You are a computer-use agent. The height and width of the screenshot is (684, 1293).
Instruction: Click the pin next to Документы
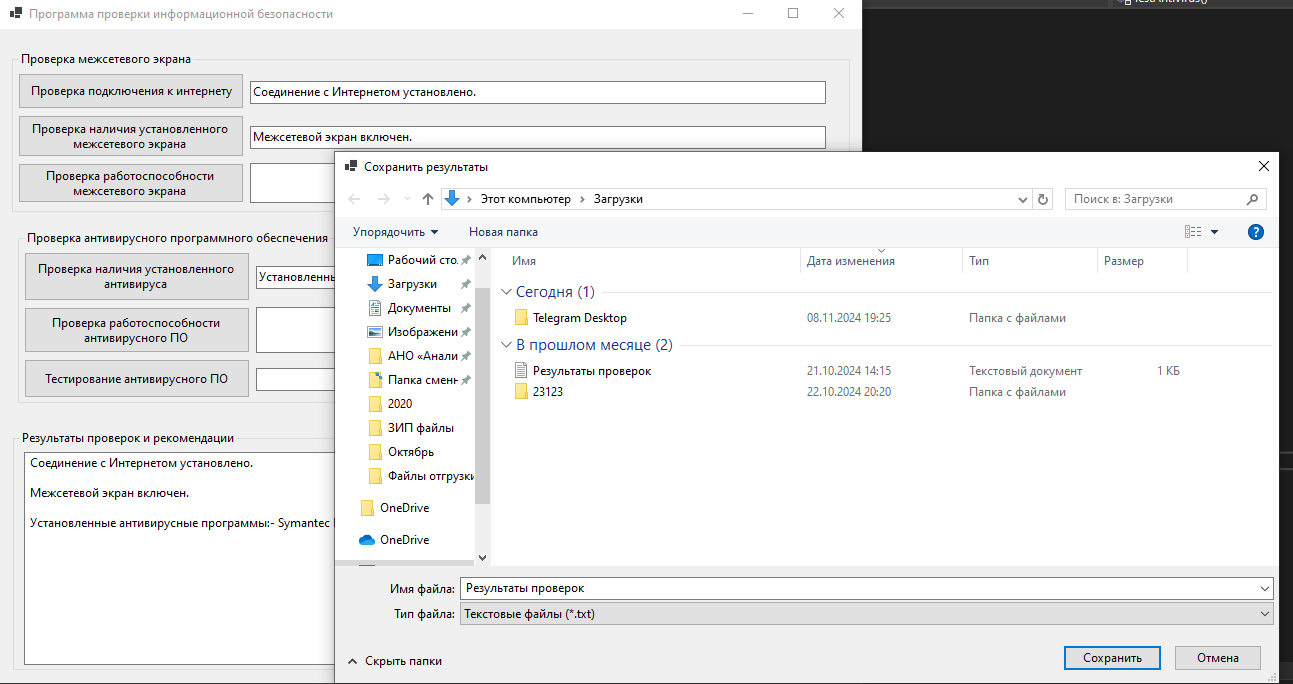[x=465, y=308]
